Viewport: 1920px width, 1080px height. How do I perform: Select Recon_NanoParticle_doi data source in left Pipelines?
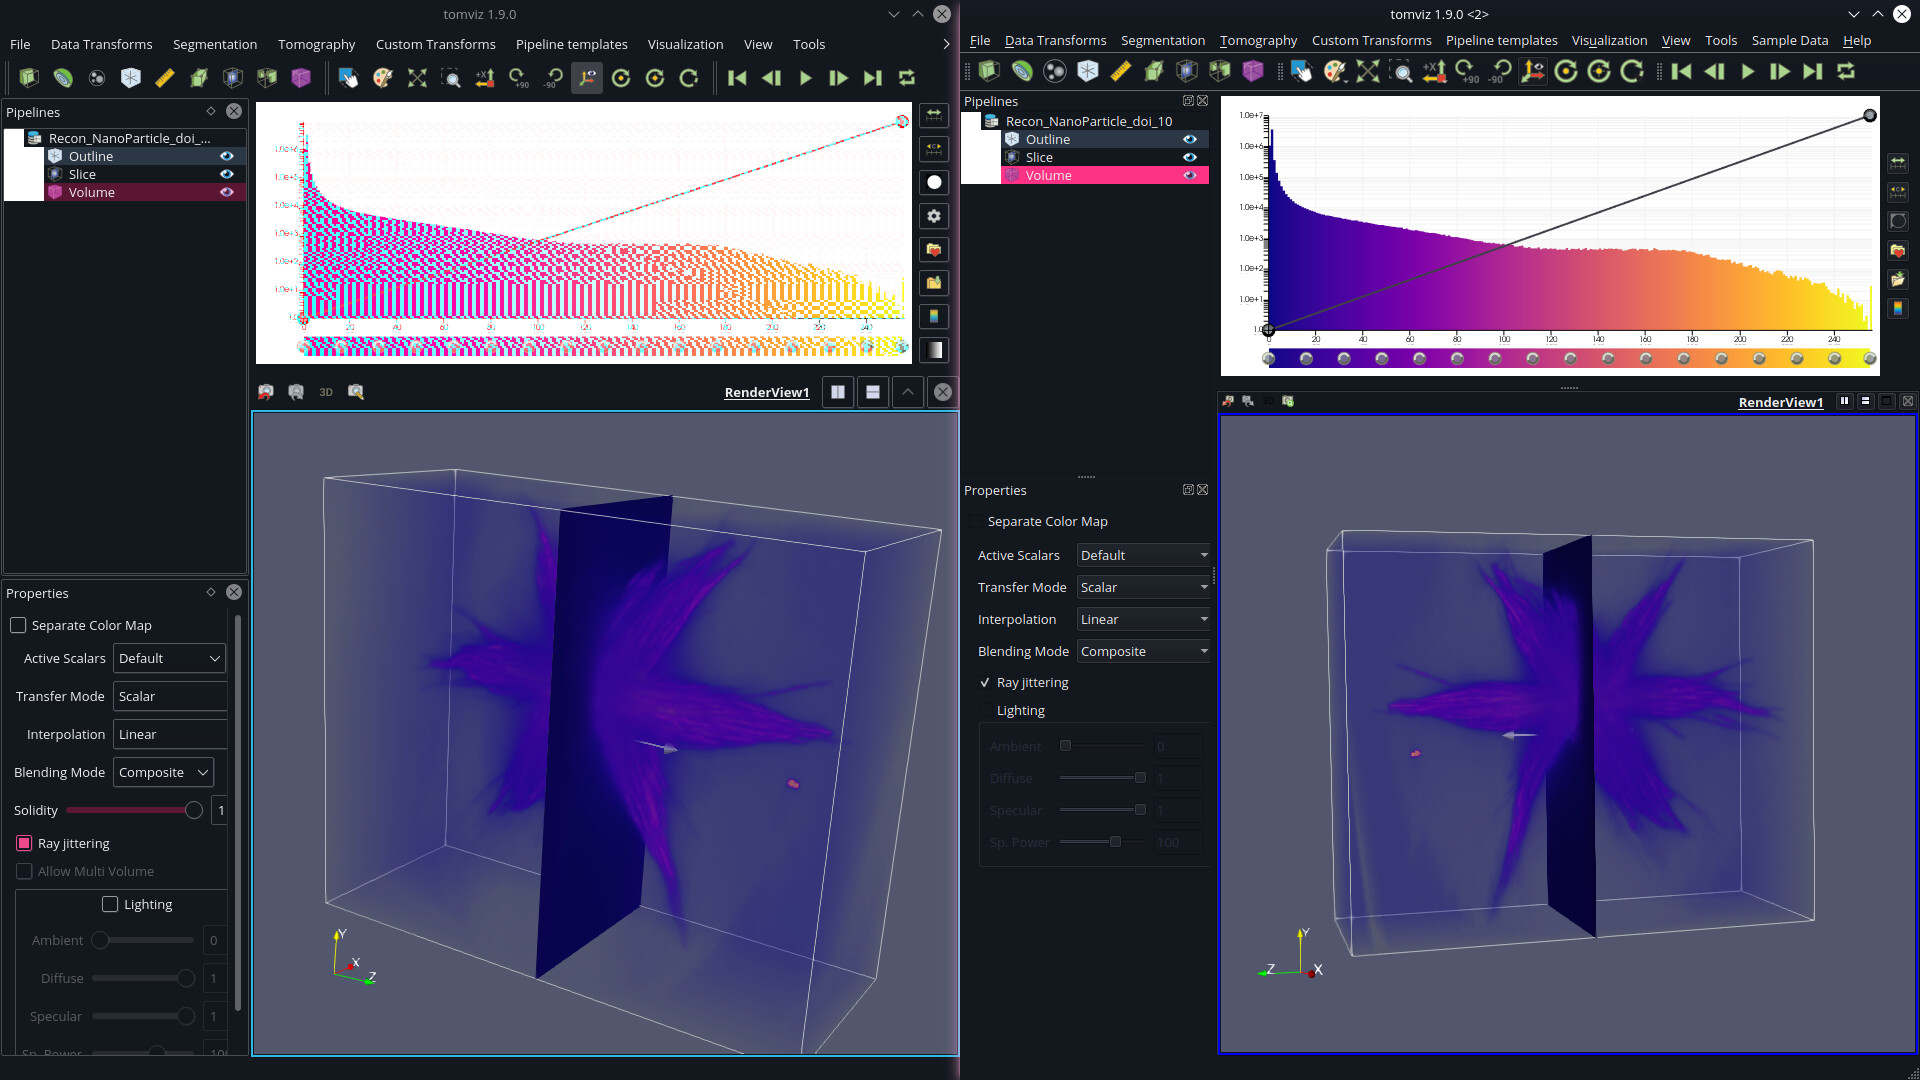(135, 138)
